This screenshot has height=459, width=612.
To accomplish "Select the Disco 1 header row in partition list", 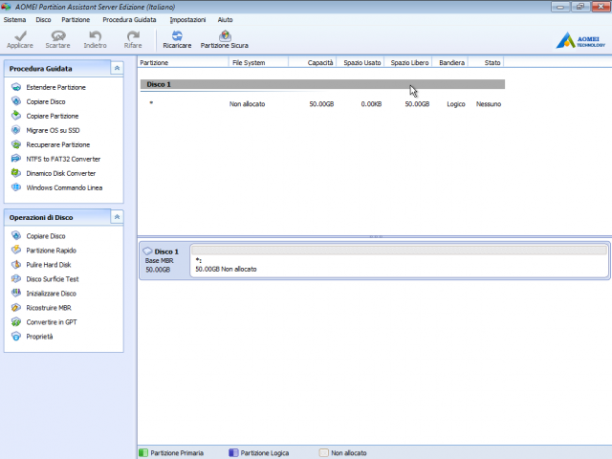I will (322, 84).
